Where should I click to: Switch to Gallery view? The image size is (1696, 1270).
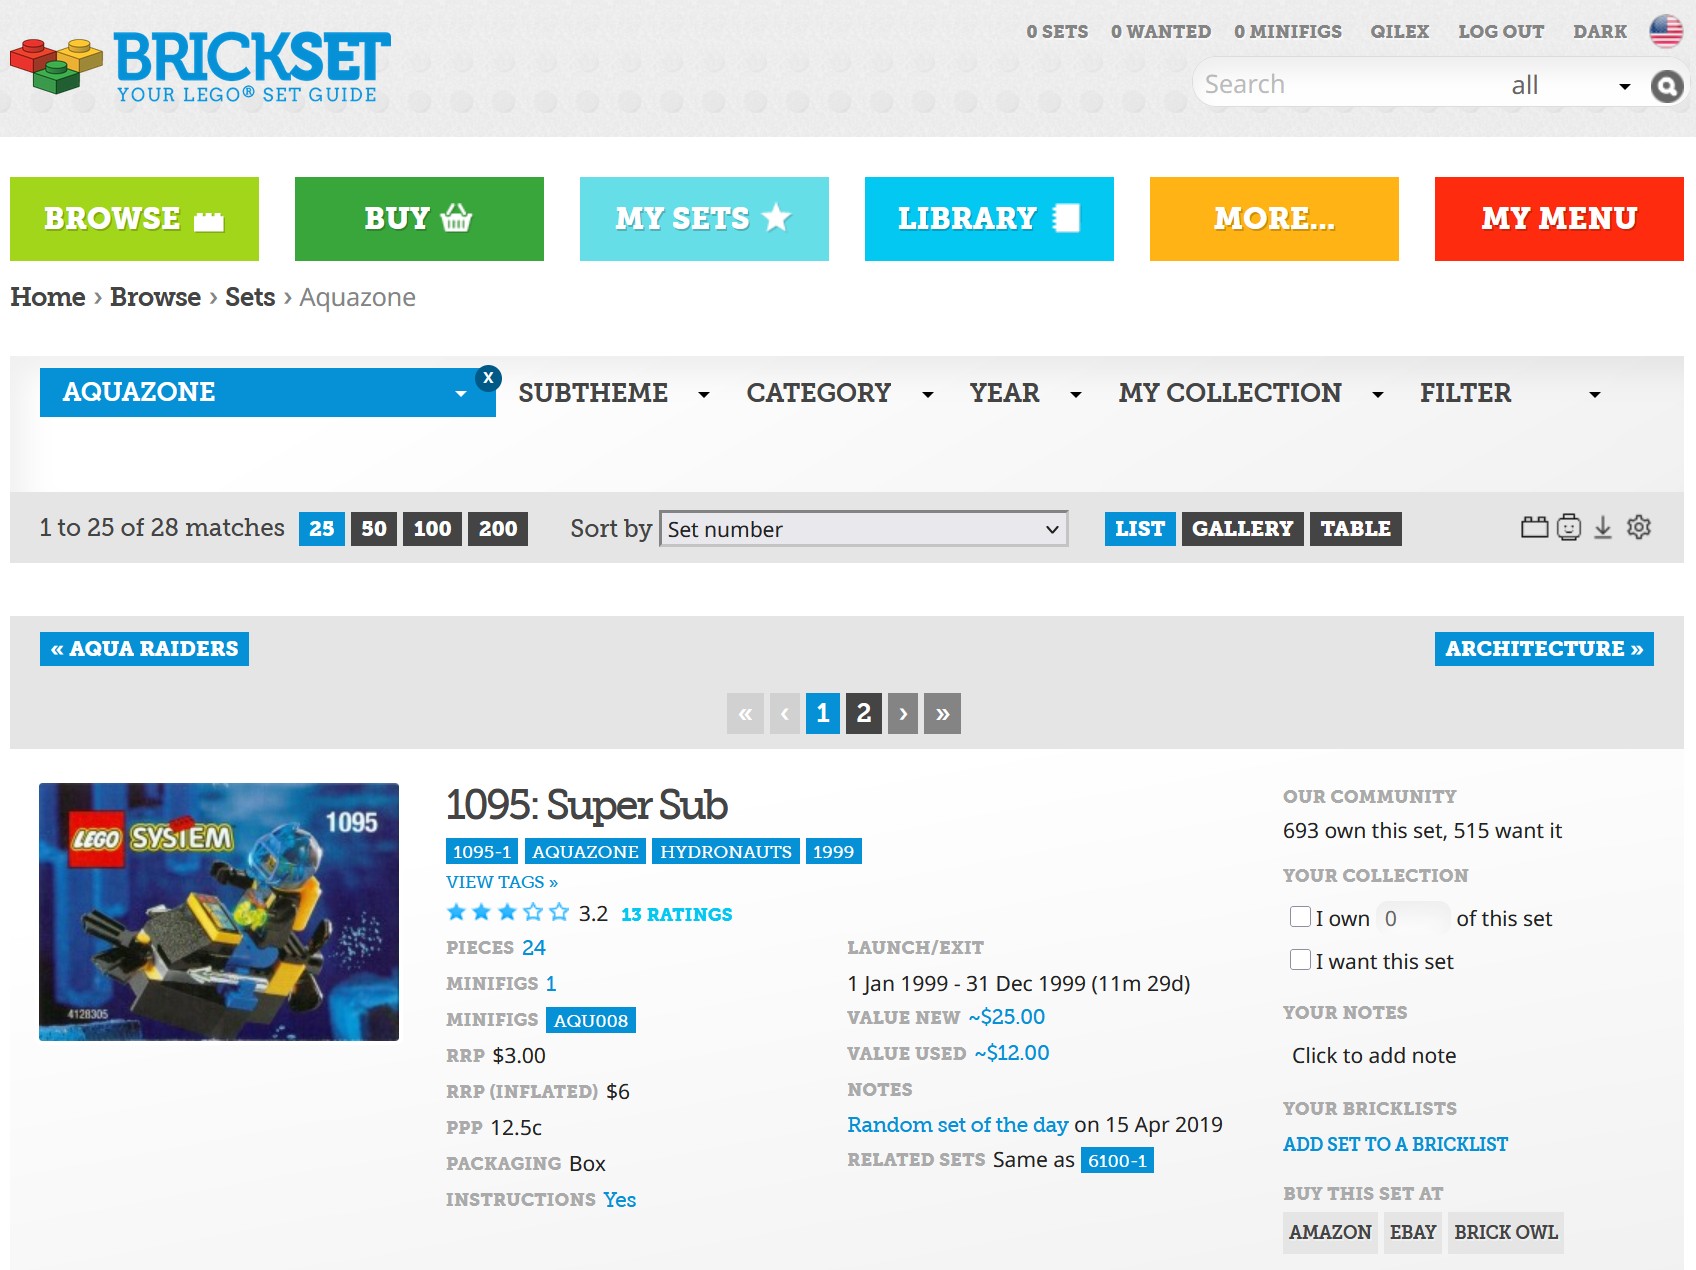tap(1242, 529)
